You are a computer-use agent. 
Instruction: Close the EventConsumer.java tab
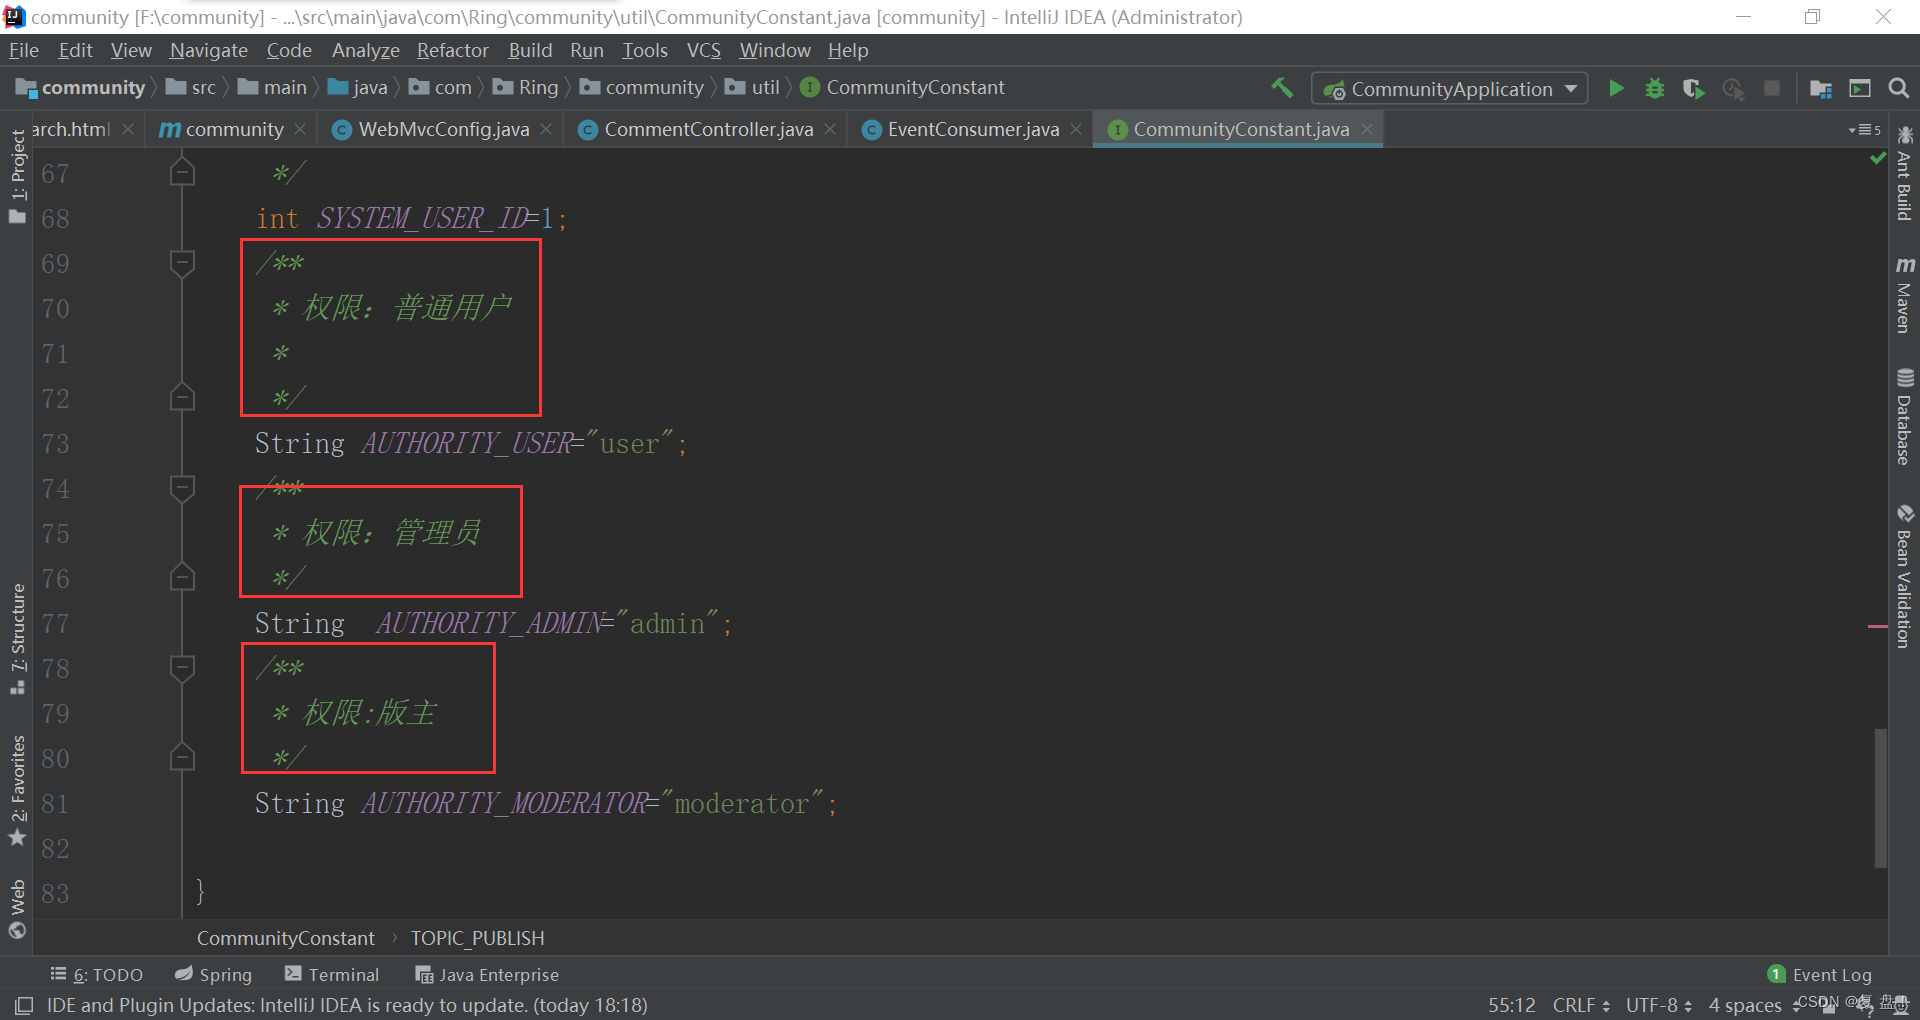tap(1076, 130)
